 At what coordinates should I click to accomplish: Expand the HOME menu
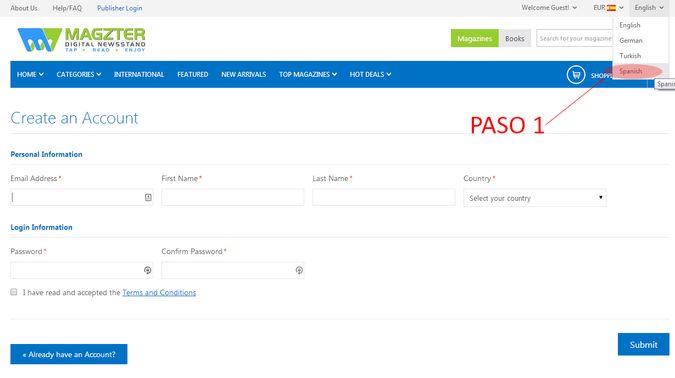[x=30, y=74]
